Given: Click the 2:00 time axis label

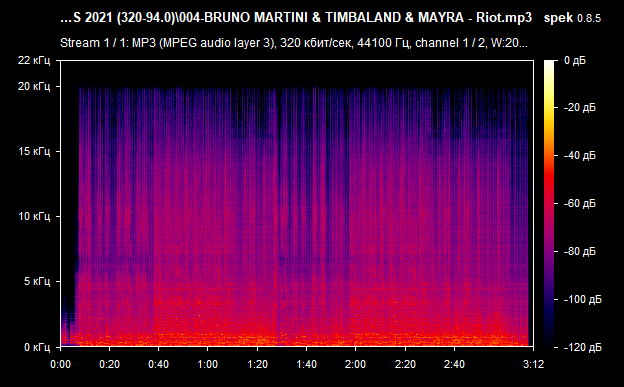Looking at the screenshot, I should [x=355, y=364].
